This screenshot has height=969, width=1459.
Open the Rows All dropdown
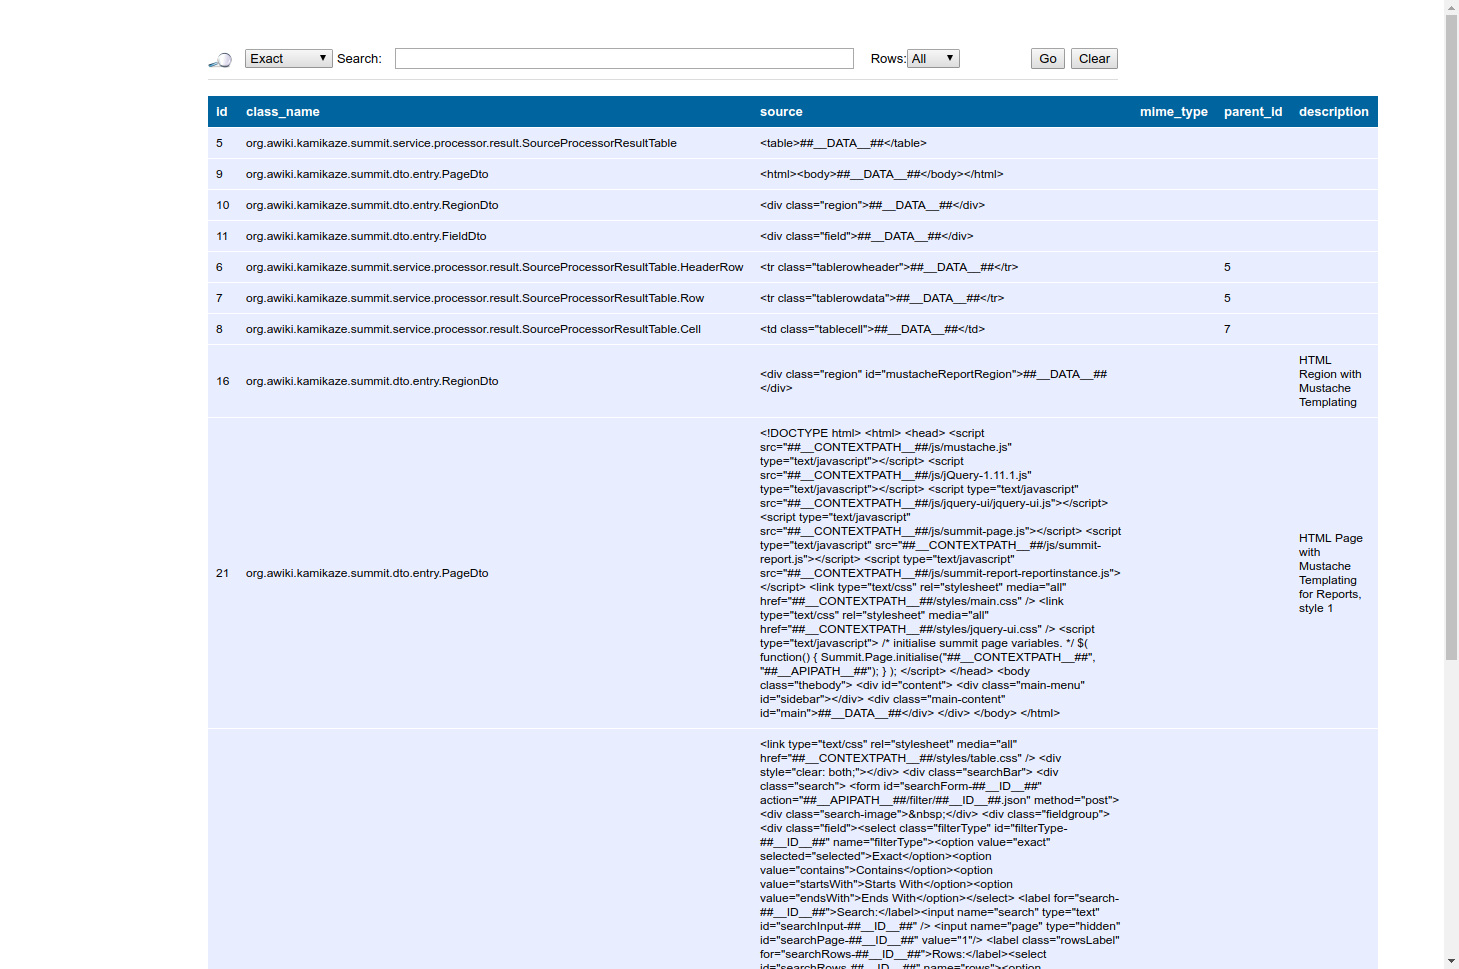[x=934, y=59]
